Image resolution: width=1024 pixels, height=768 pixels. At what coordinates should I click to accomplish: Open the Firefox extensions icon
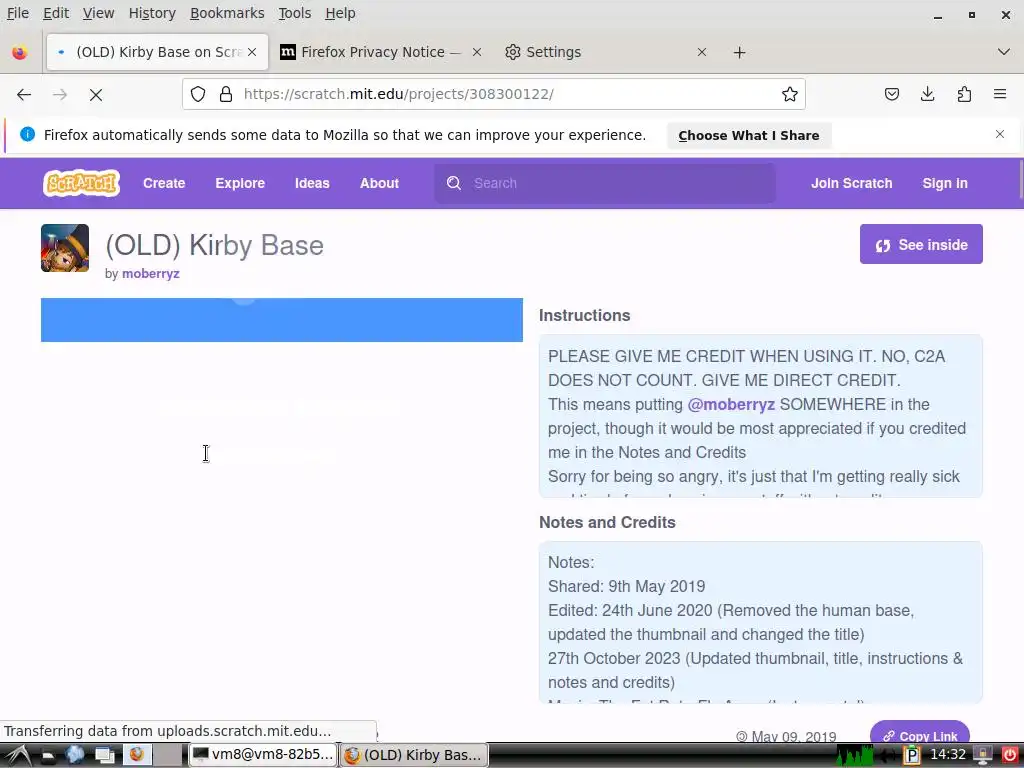[x=964, y=94]
